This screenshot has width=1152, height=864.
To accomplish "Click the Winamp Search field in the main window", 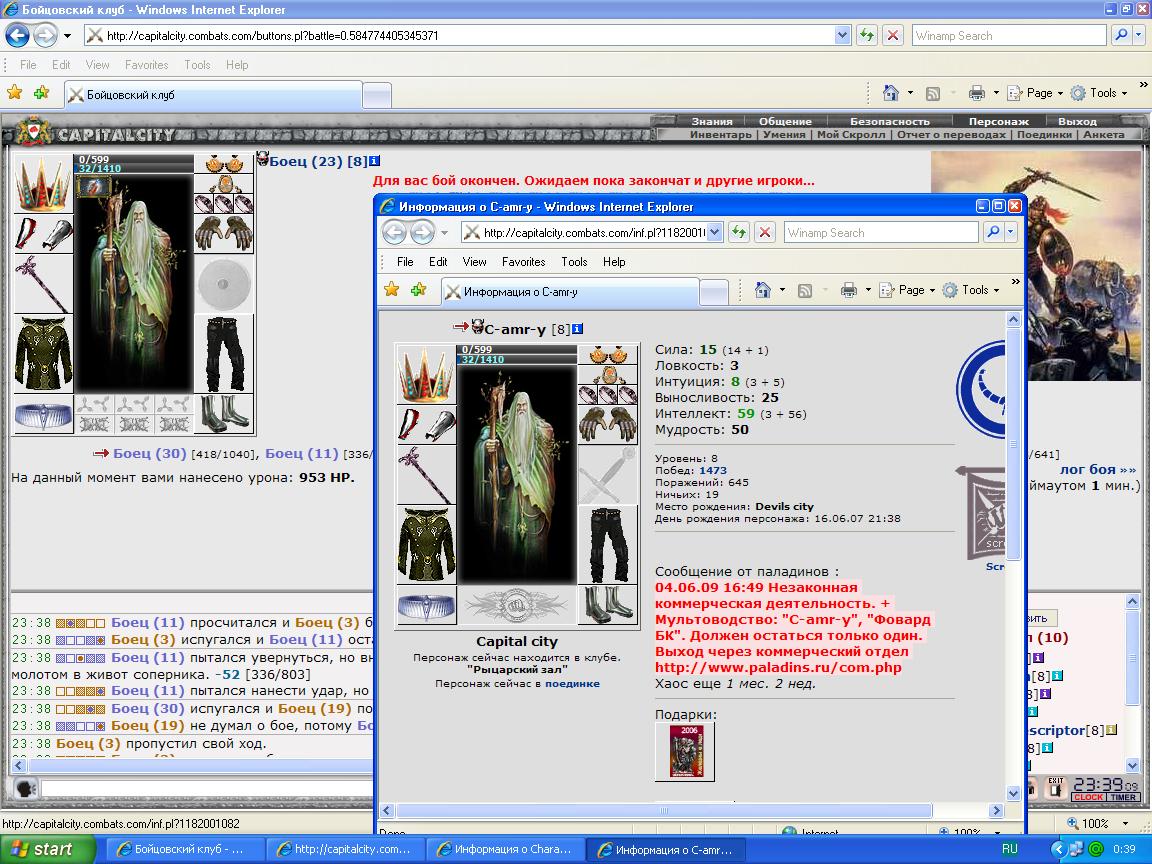I will (1009, 35).
